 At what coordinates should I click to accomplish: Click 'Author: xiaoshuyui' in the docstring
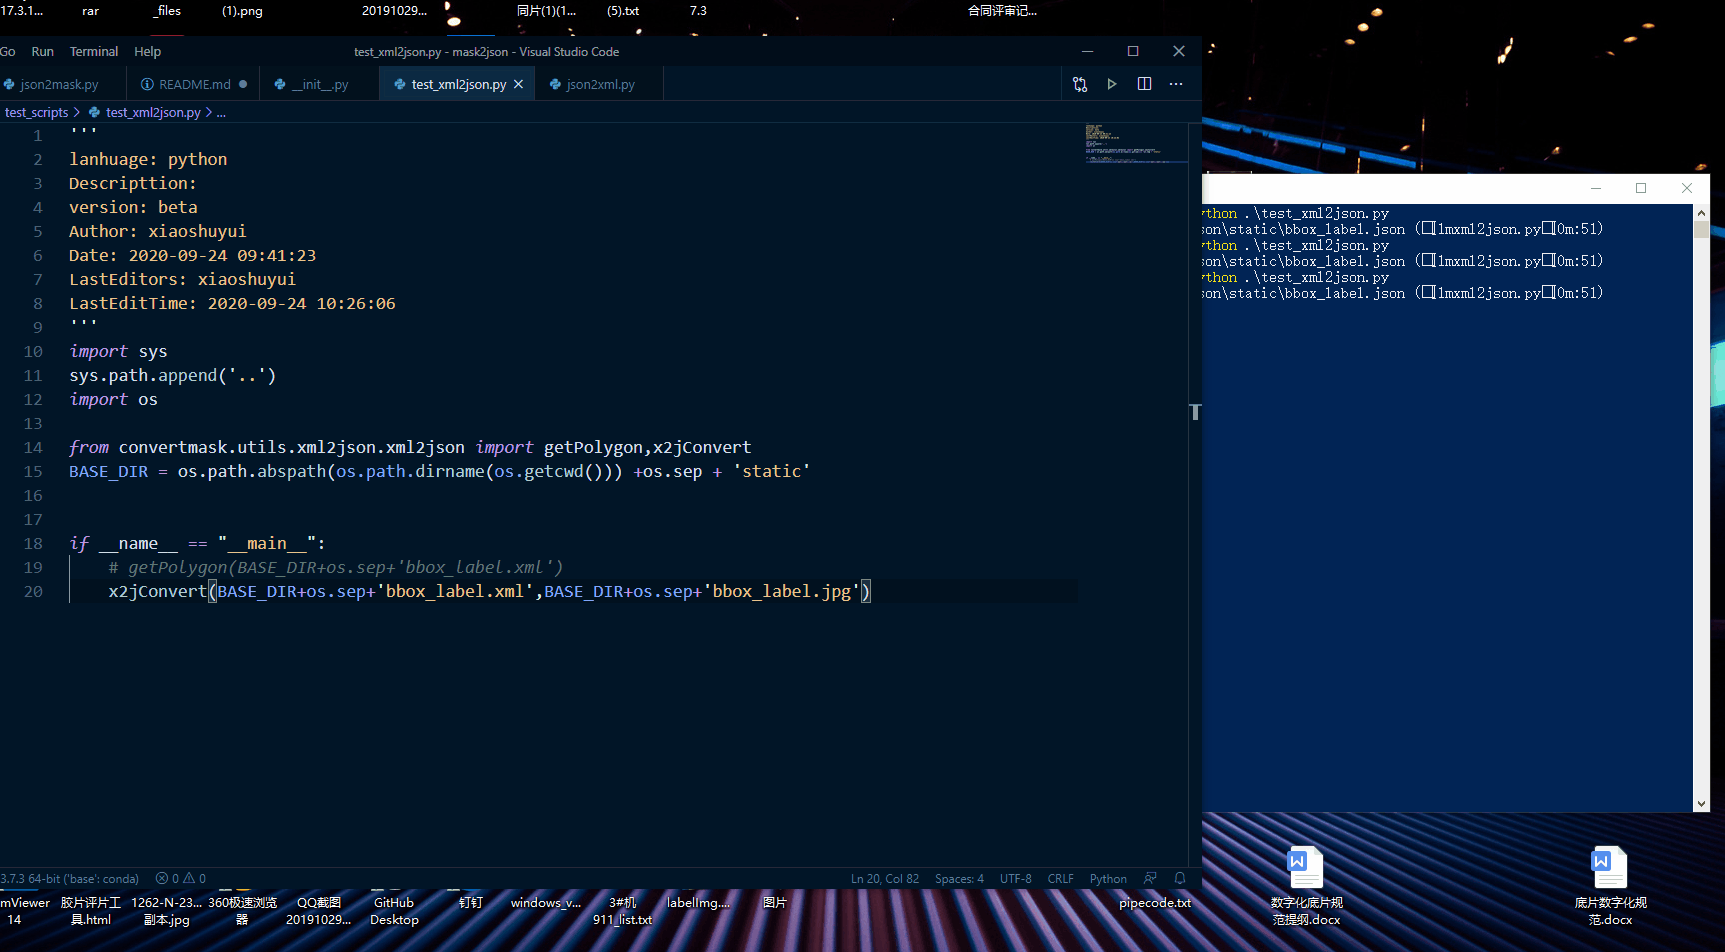pyautogui.click(x=157, y=232)
